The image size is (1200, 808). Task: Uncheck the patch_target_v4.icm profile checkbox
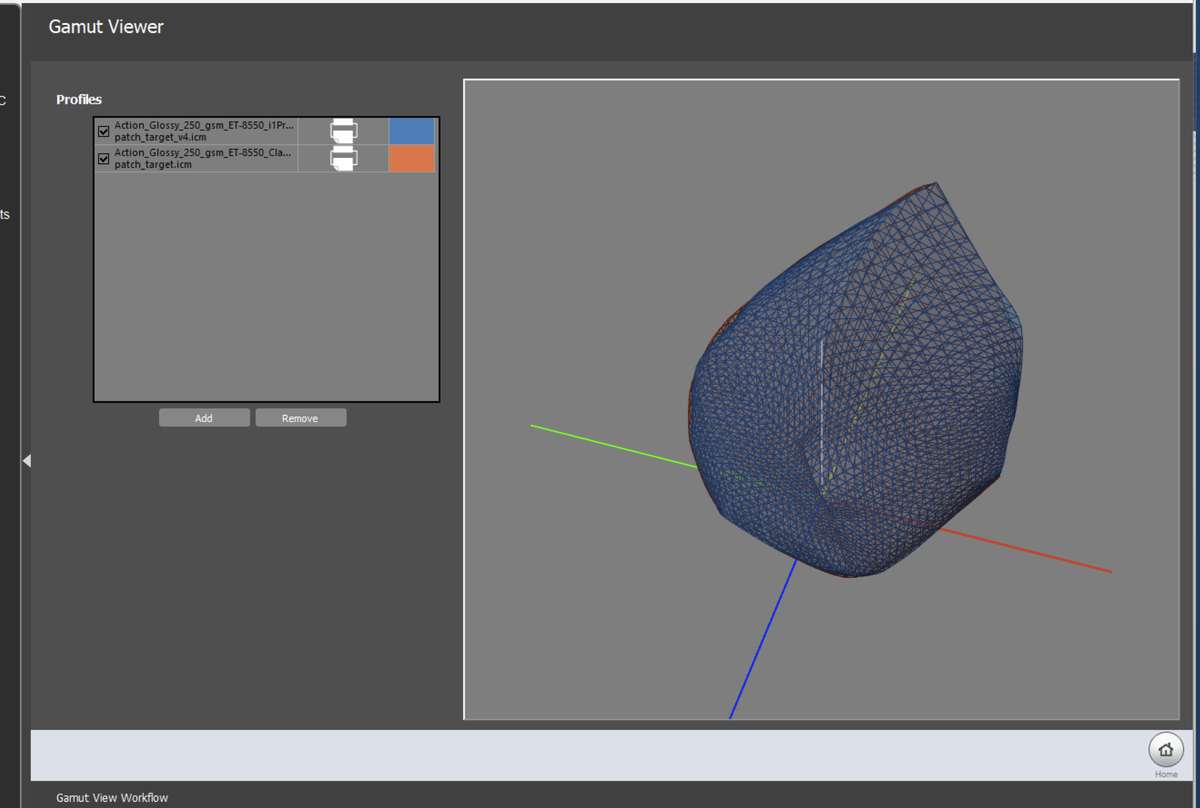click(x=104, y=131)
